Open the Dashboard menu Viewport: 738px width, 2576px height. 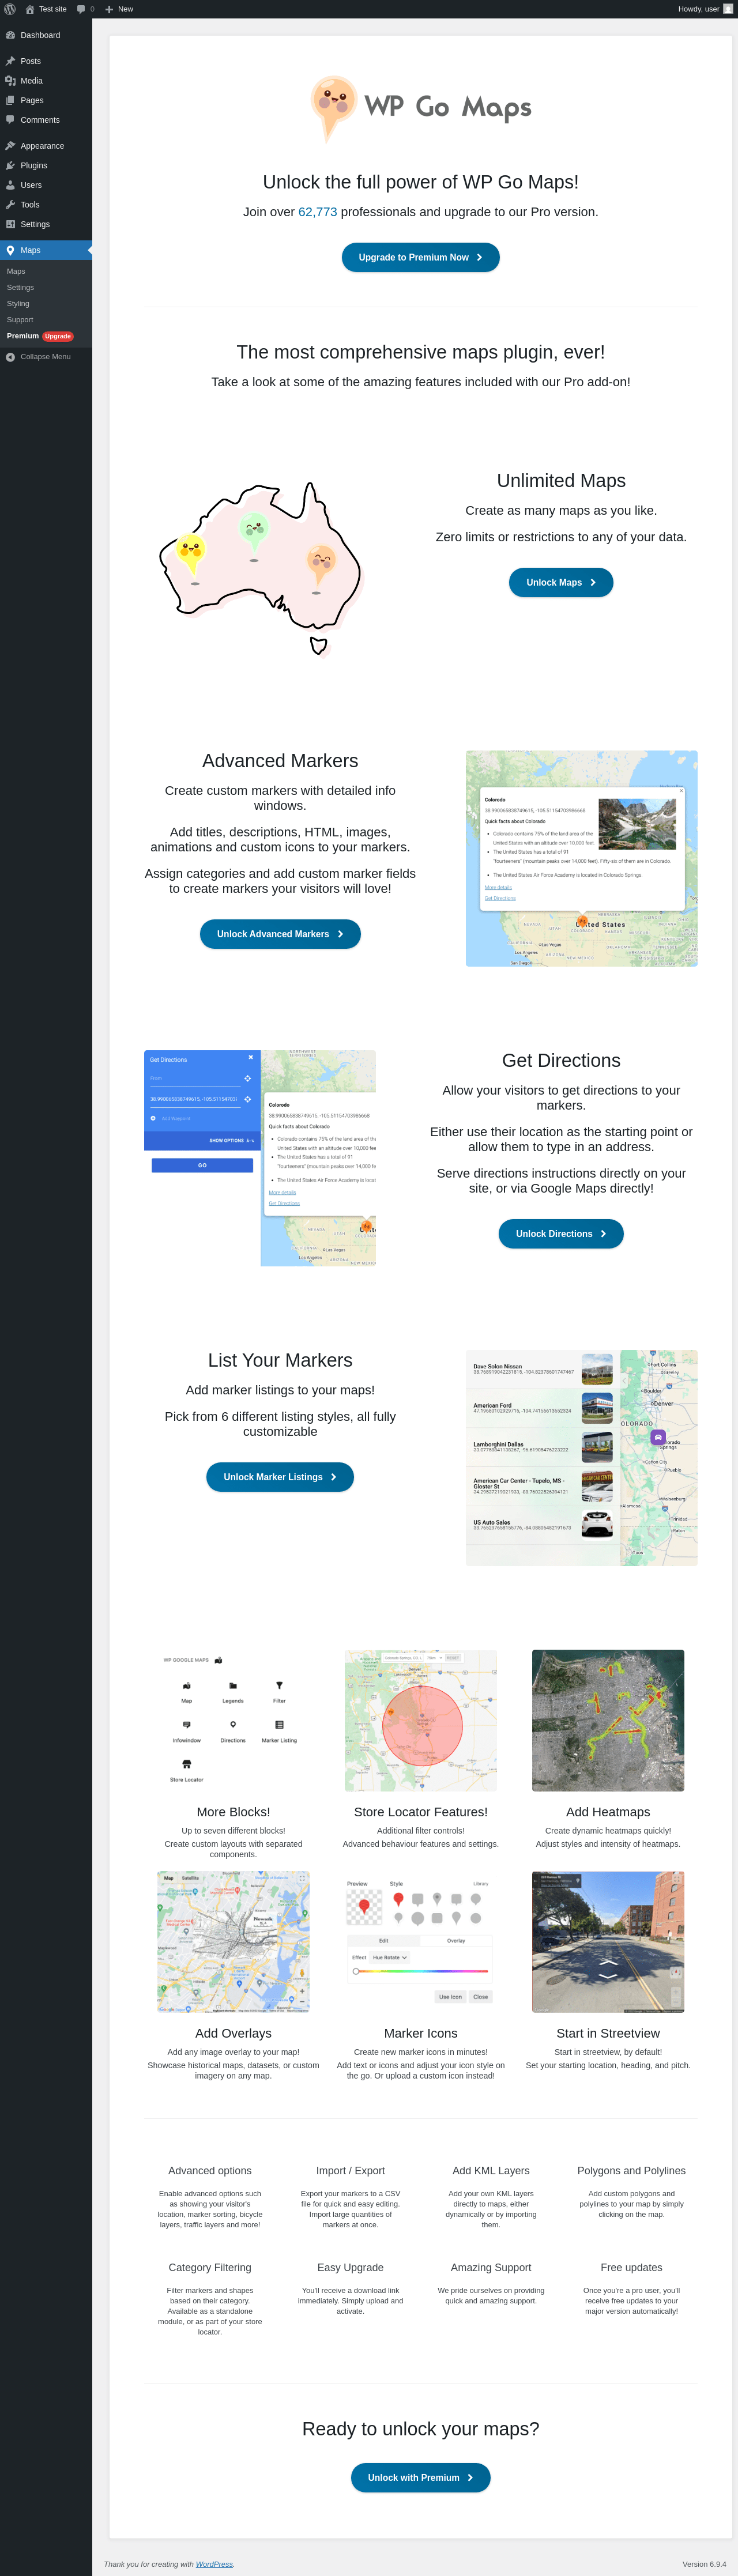pos(46,35)
